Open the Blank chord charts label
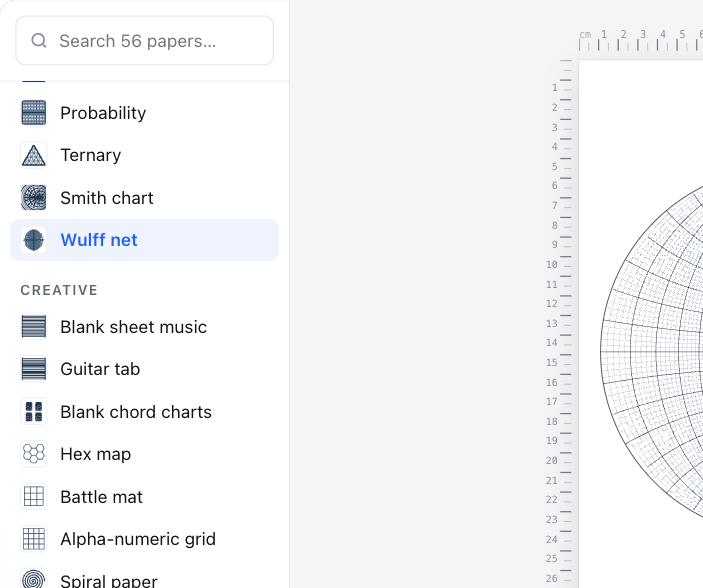This screenshot has height=588, width=703. coord(136,412)
